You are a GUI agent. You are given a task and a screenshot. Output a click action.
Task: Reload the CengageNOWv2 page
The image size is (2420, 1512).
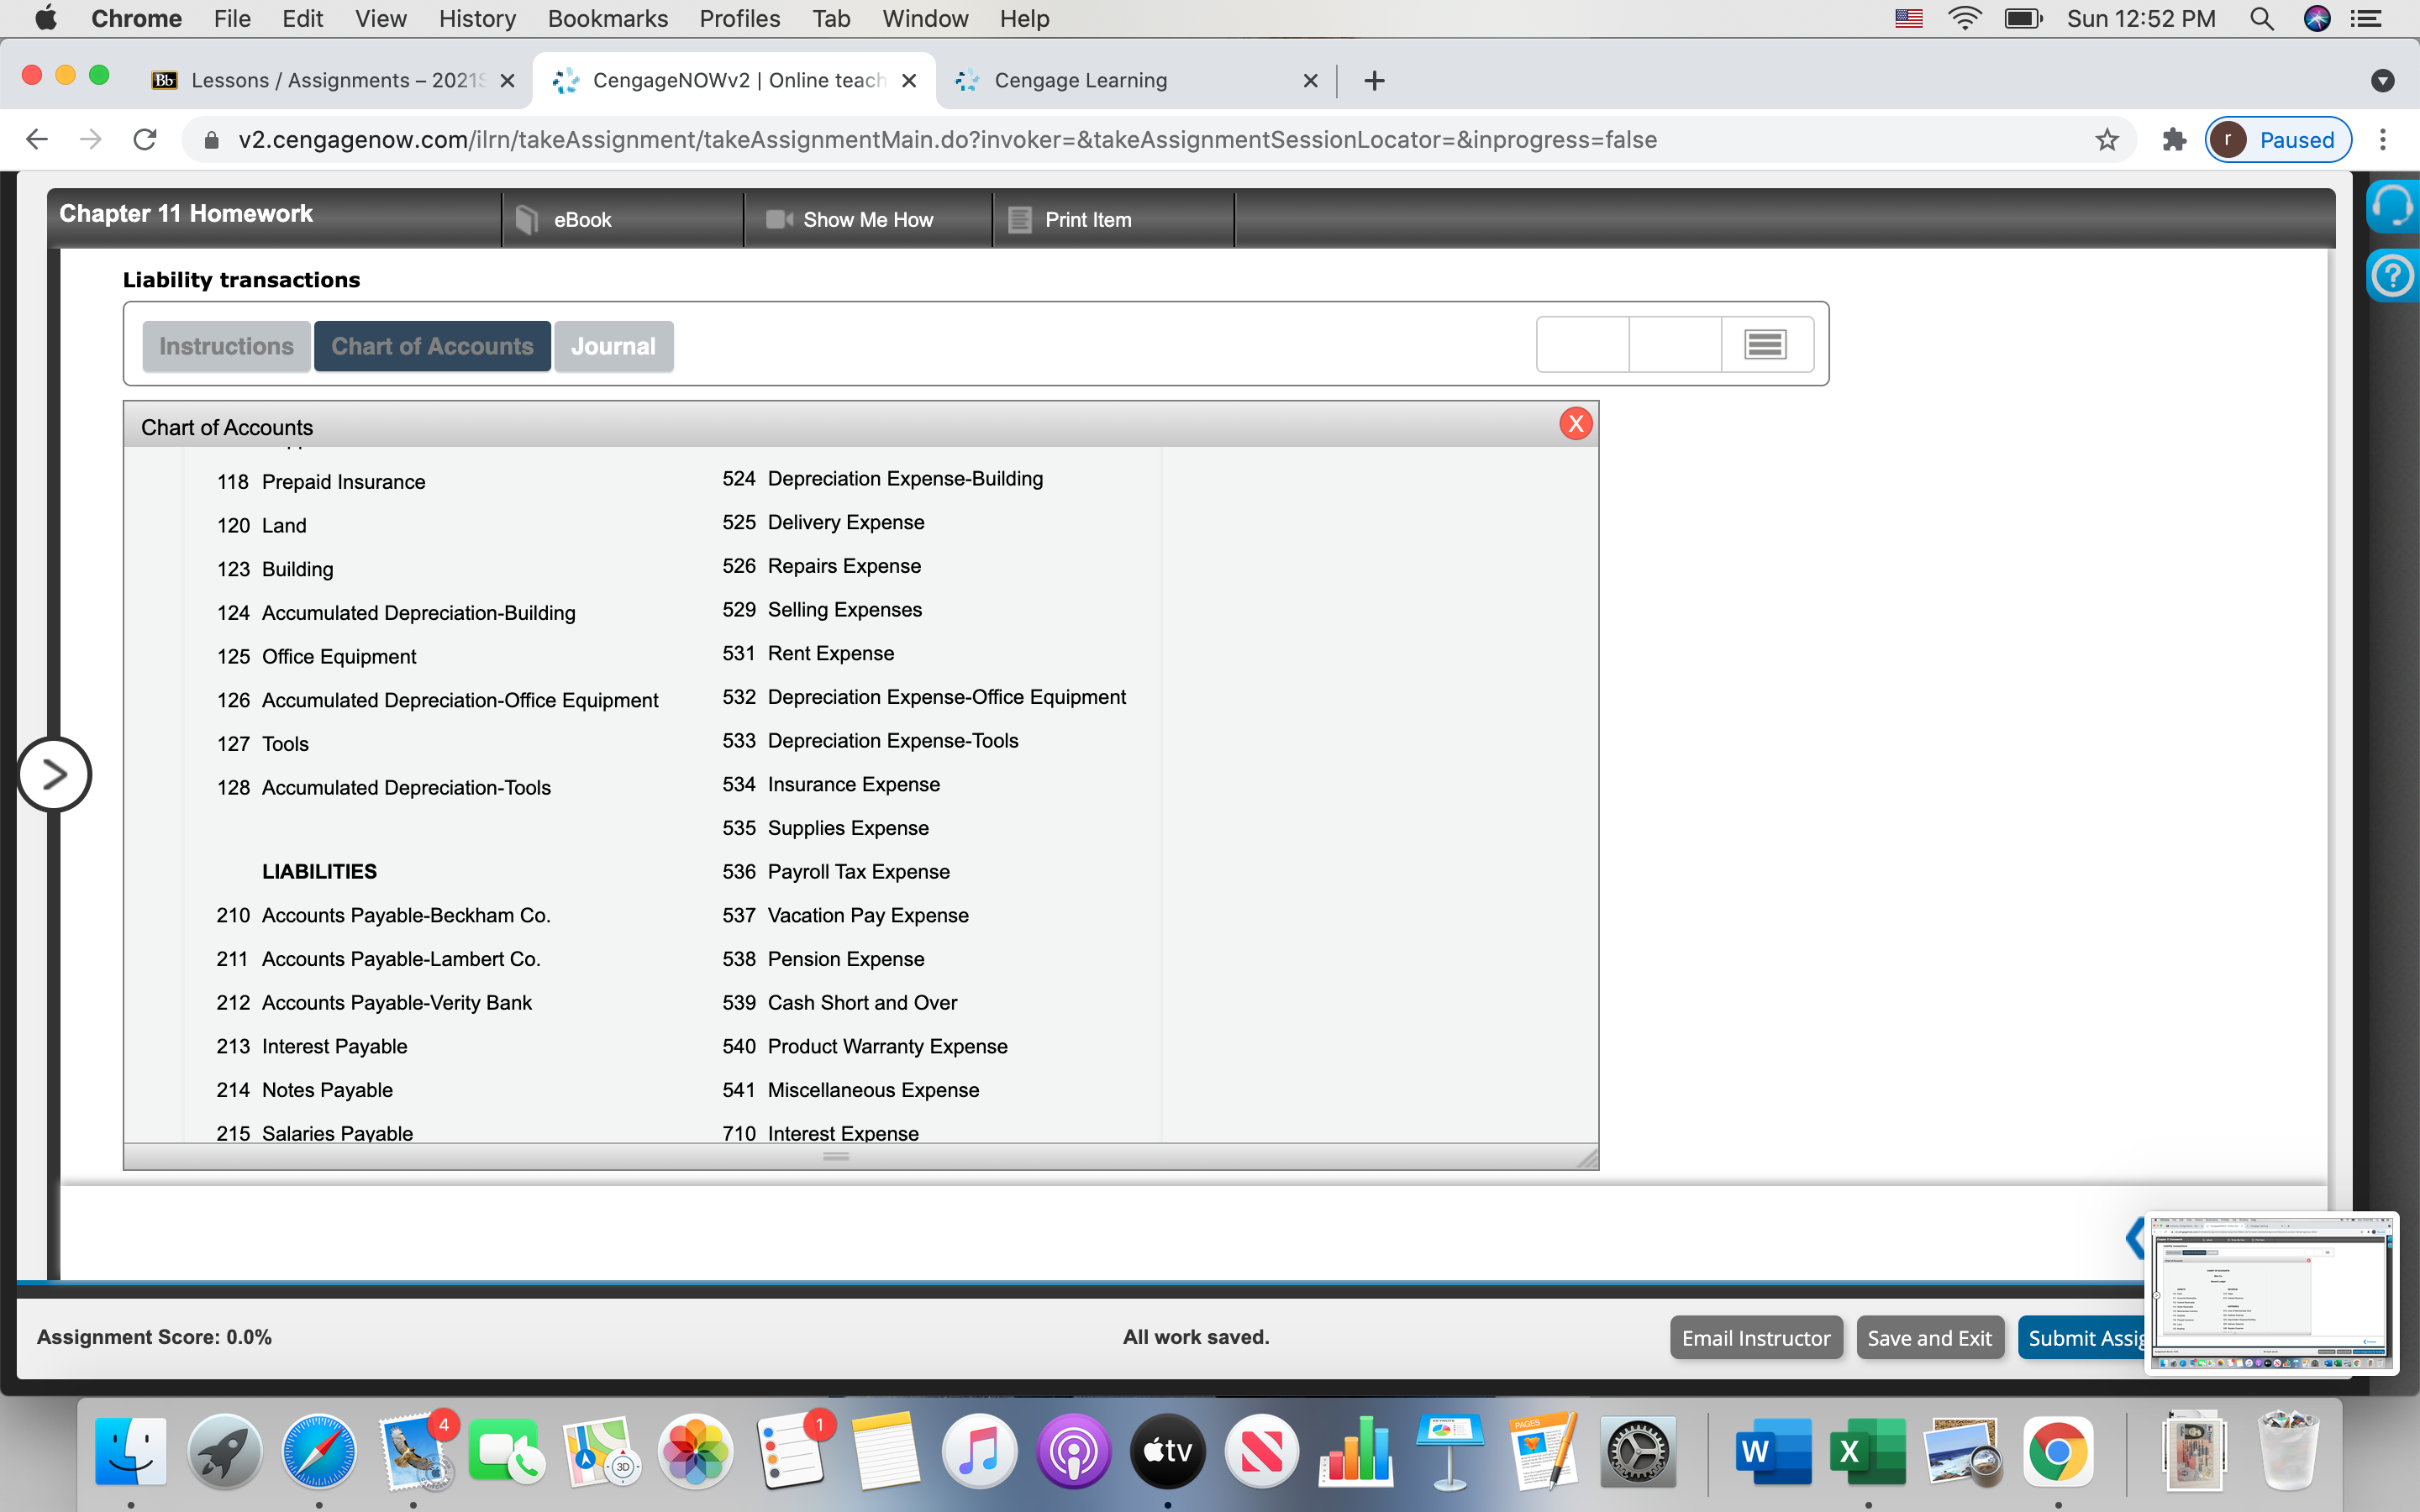[x=145, y=140]
